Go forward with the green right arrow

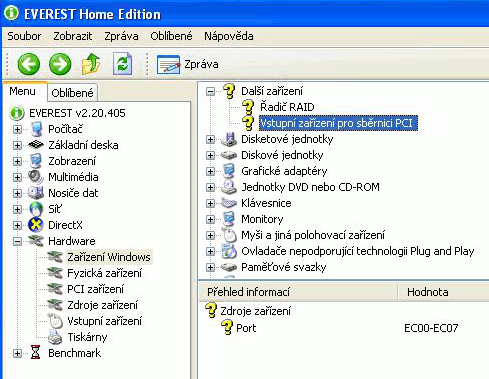[60, 64]
